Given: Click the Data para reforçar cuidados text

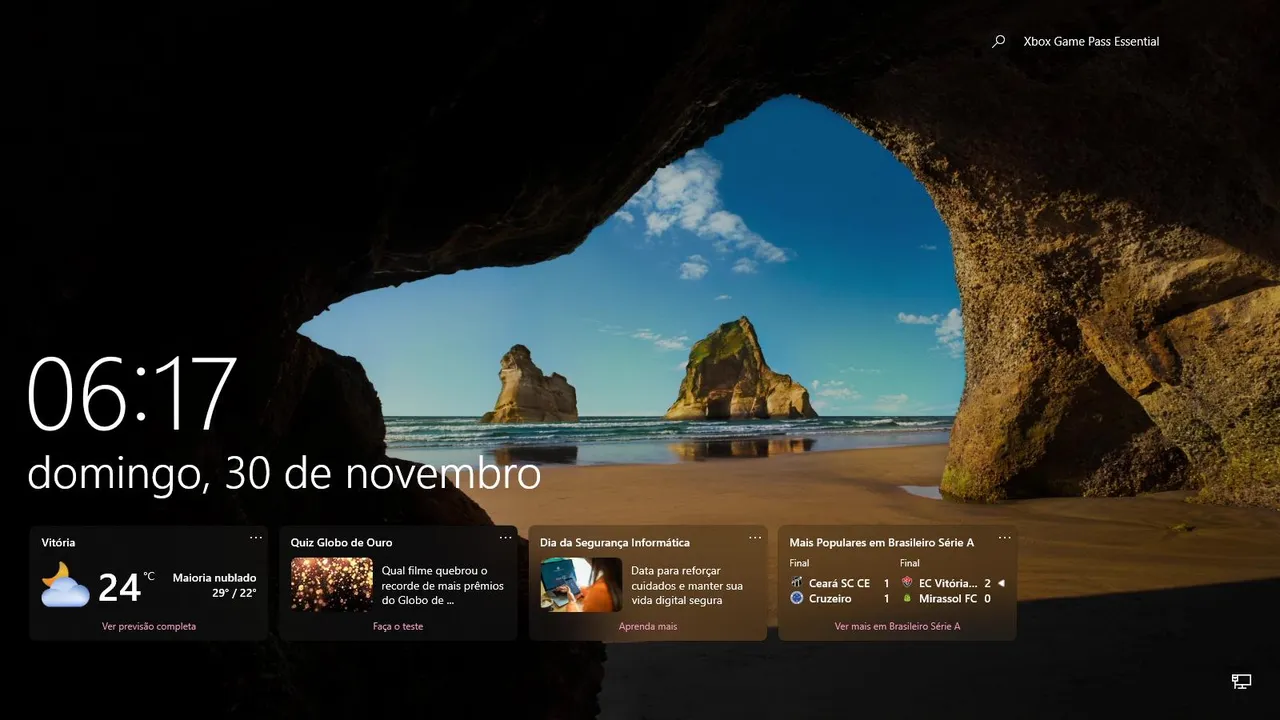Looking at the screenshot, I should point(688,585).
